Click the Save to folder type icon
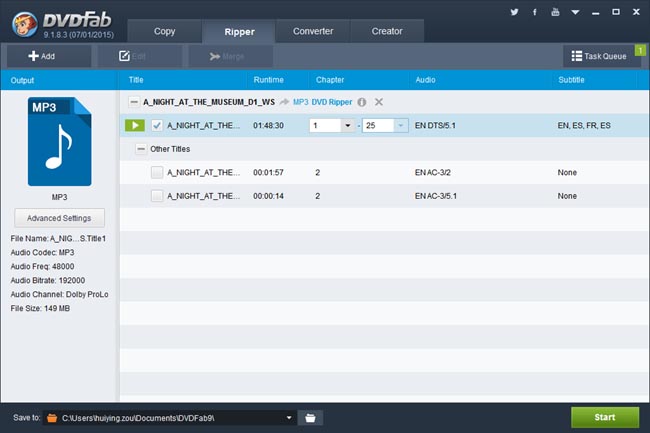This screenshot has width=650, height=433. (52, 418)
